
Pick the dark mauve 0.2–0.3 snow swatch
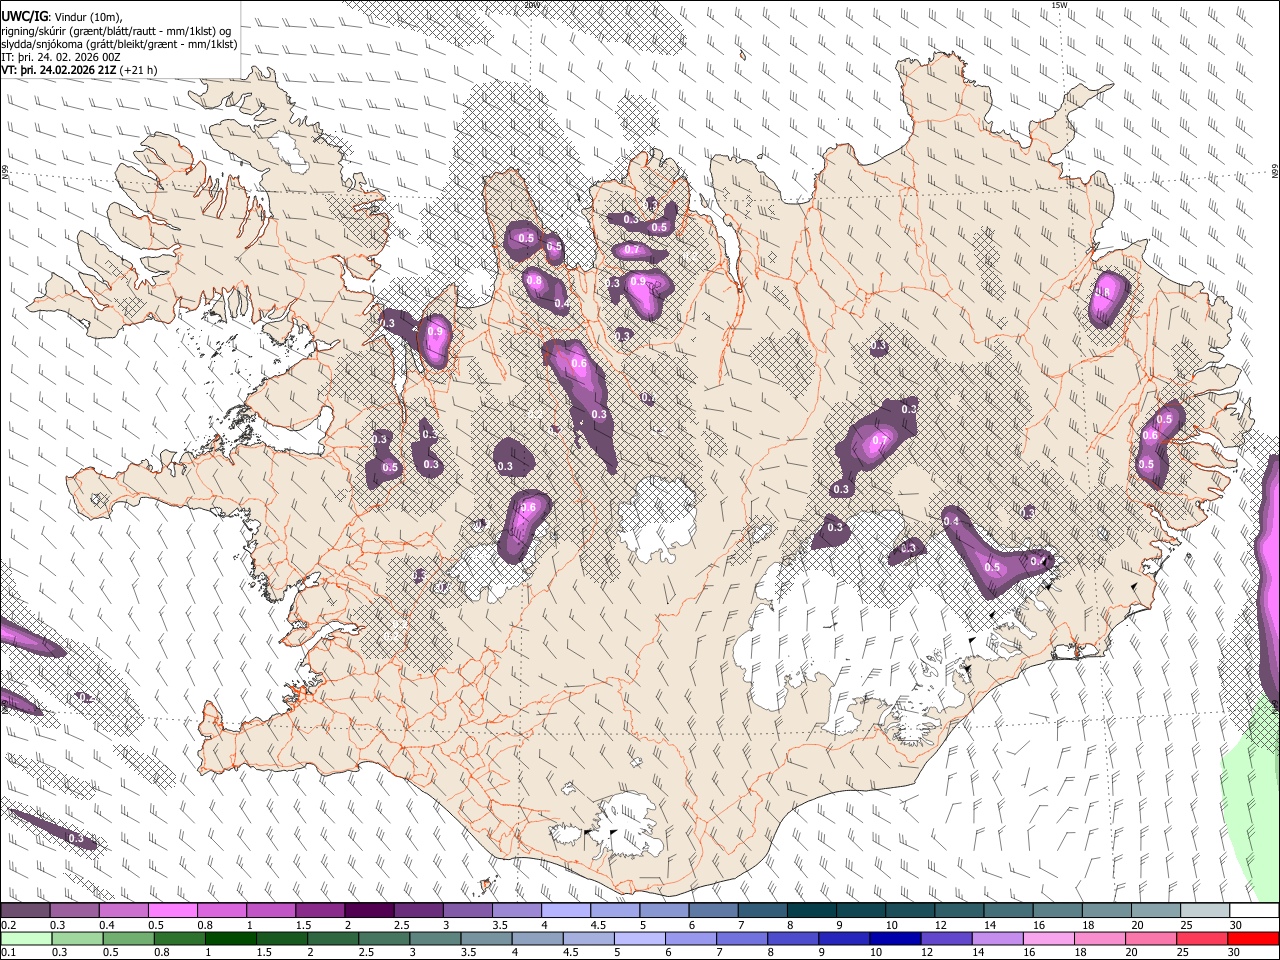click(x=25, y=911)
